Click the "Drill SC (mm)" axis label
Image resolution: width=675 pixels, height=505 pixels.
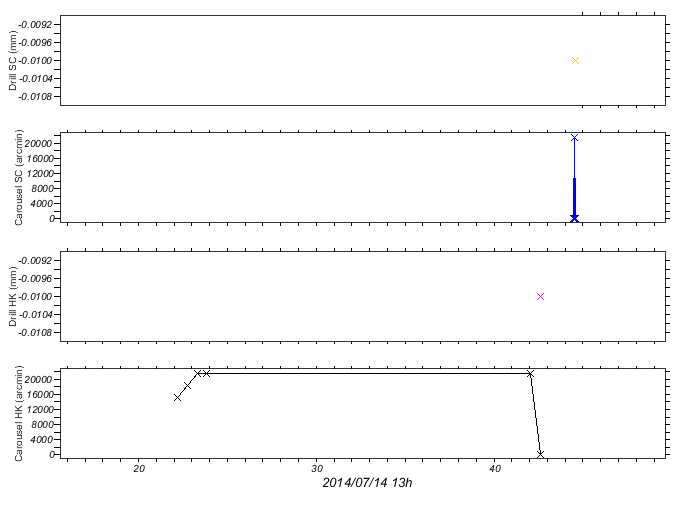click(x=12, y=60)
